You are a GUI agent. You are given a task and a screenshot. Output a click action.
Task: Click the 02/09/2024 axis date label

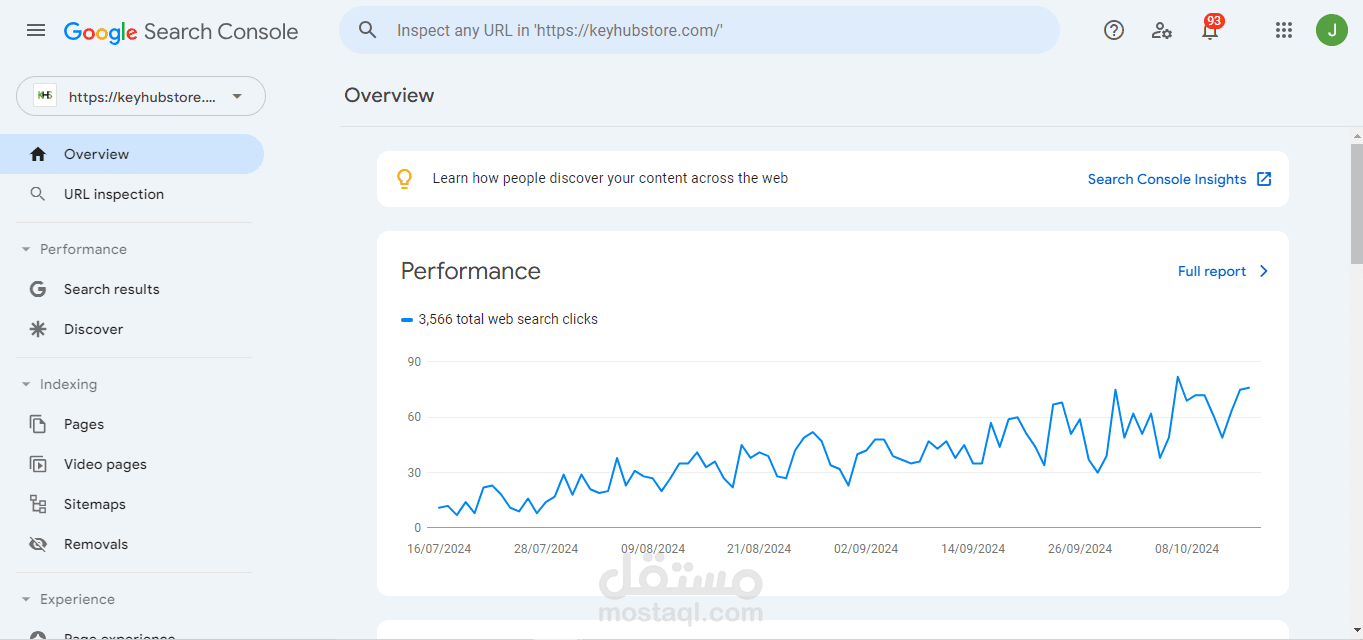(x=866, y=548)
